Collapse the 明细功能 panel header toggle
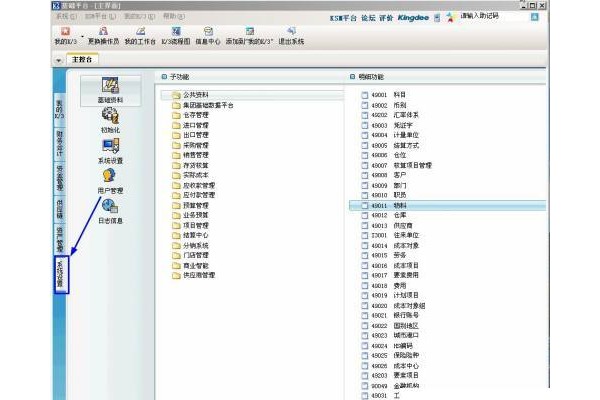Image resolution: width=600 pixels, height=400 pixels. [352, 77]
